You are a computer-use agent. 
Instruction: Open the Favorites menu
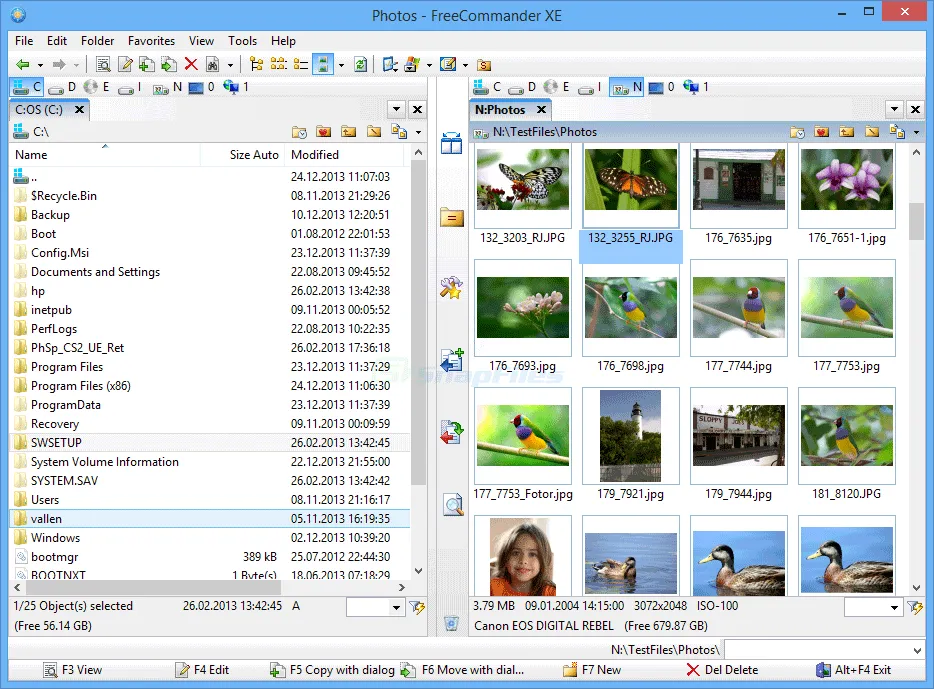[151, 40]
